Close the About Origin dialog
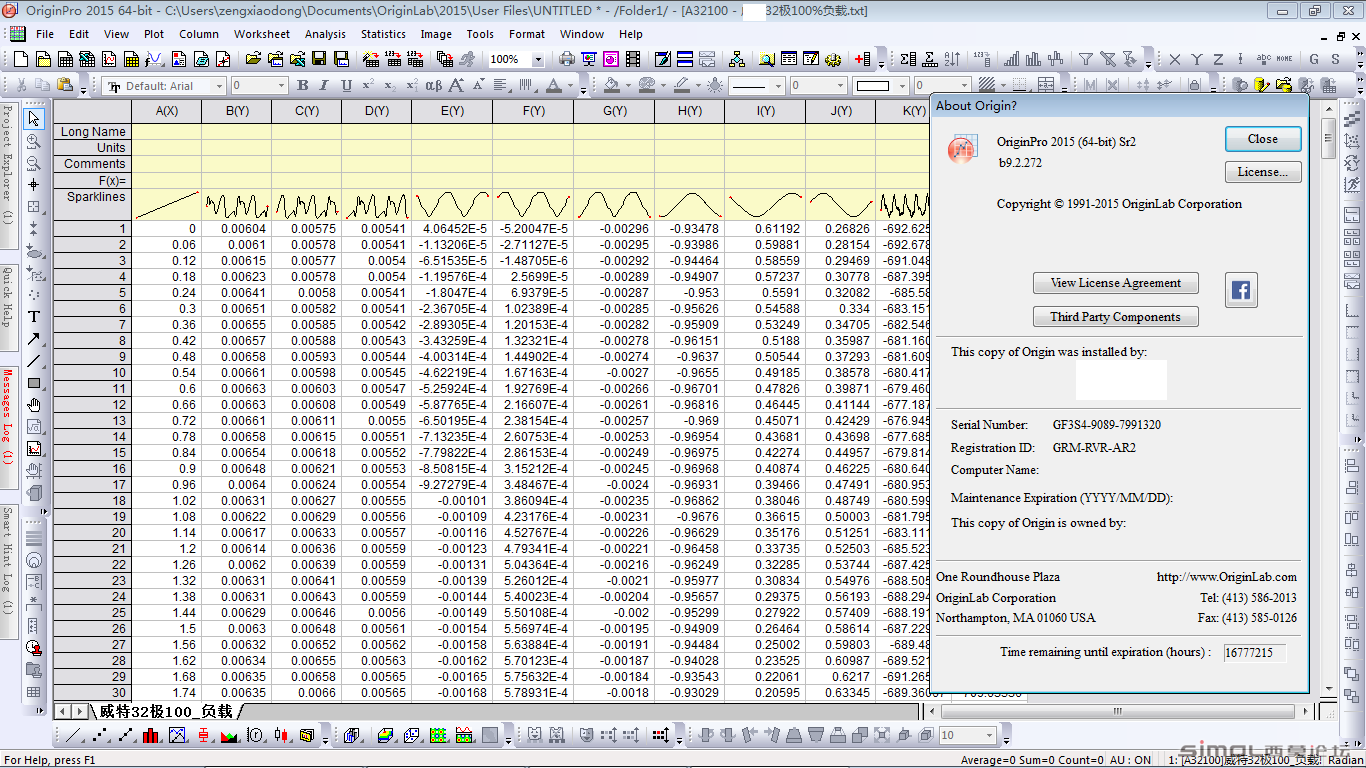The width and height of the screenshot is (1366, 768). pos(1263,139)
